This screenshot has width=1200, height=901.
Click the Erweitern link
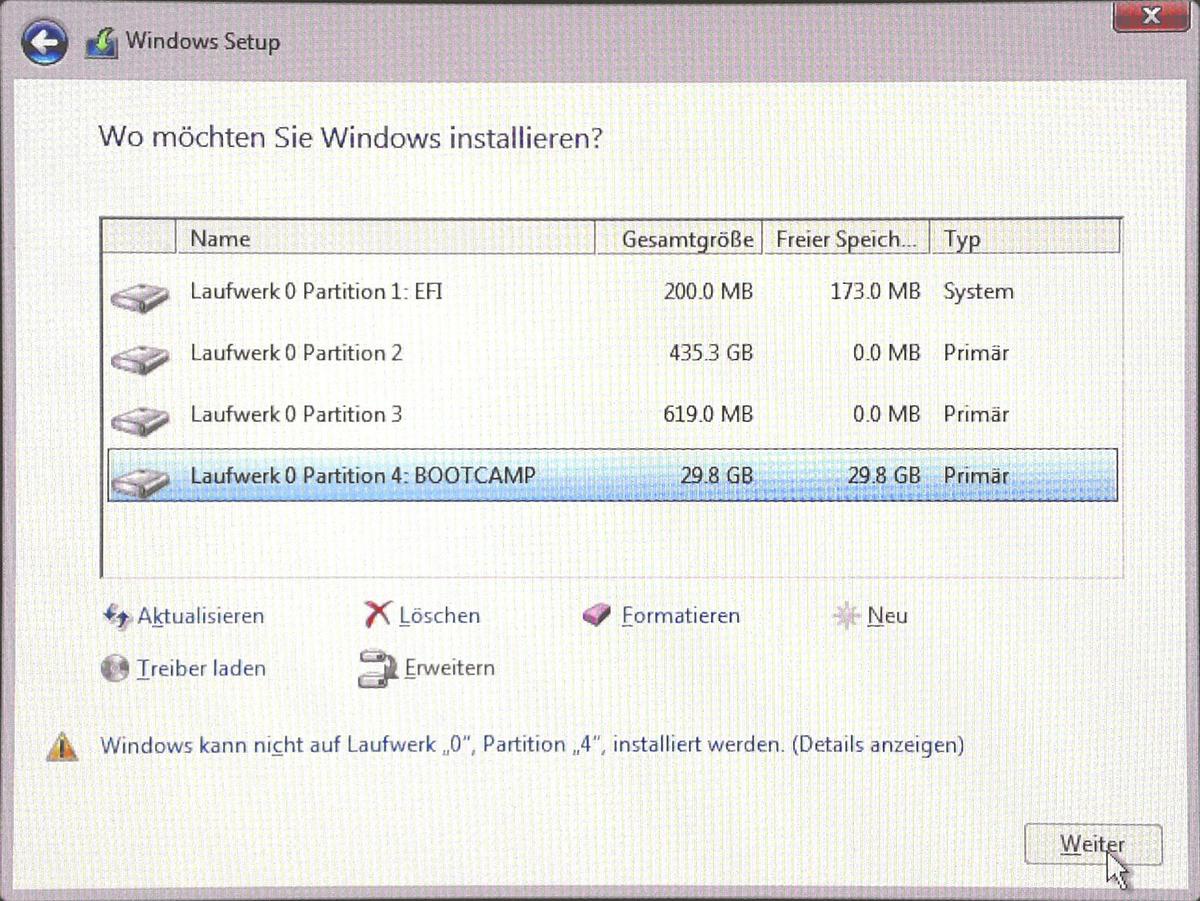(449, 668)
